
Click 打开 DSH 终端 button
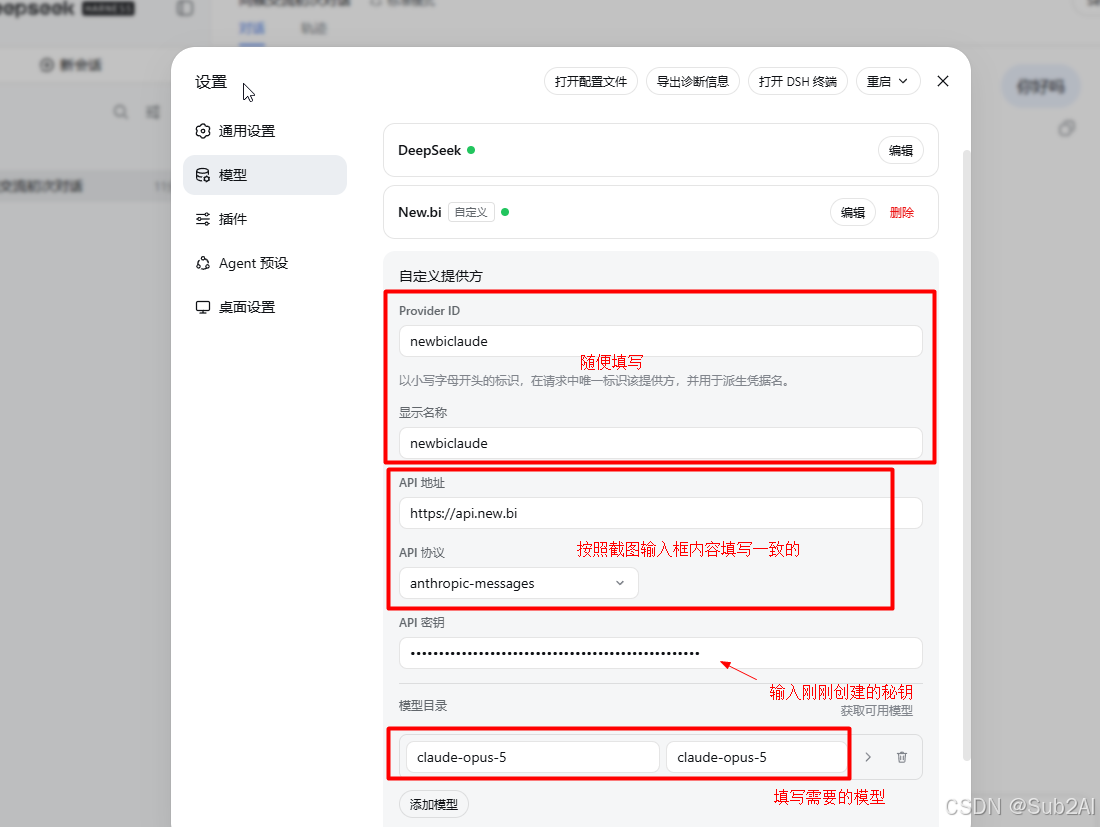798,81
